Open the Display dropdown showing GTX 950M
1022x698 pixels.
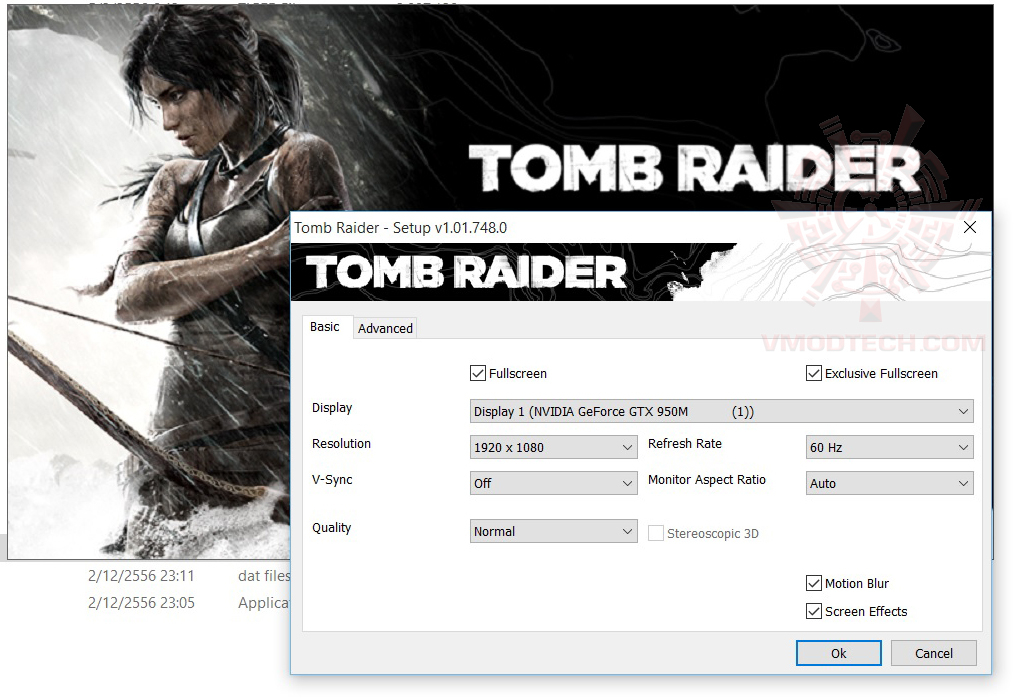[722, 411]
